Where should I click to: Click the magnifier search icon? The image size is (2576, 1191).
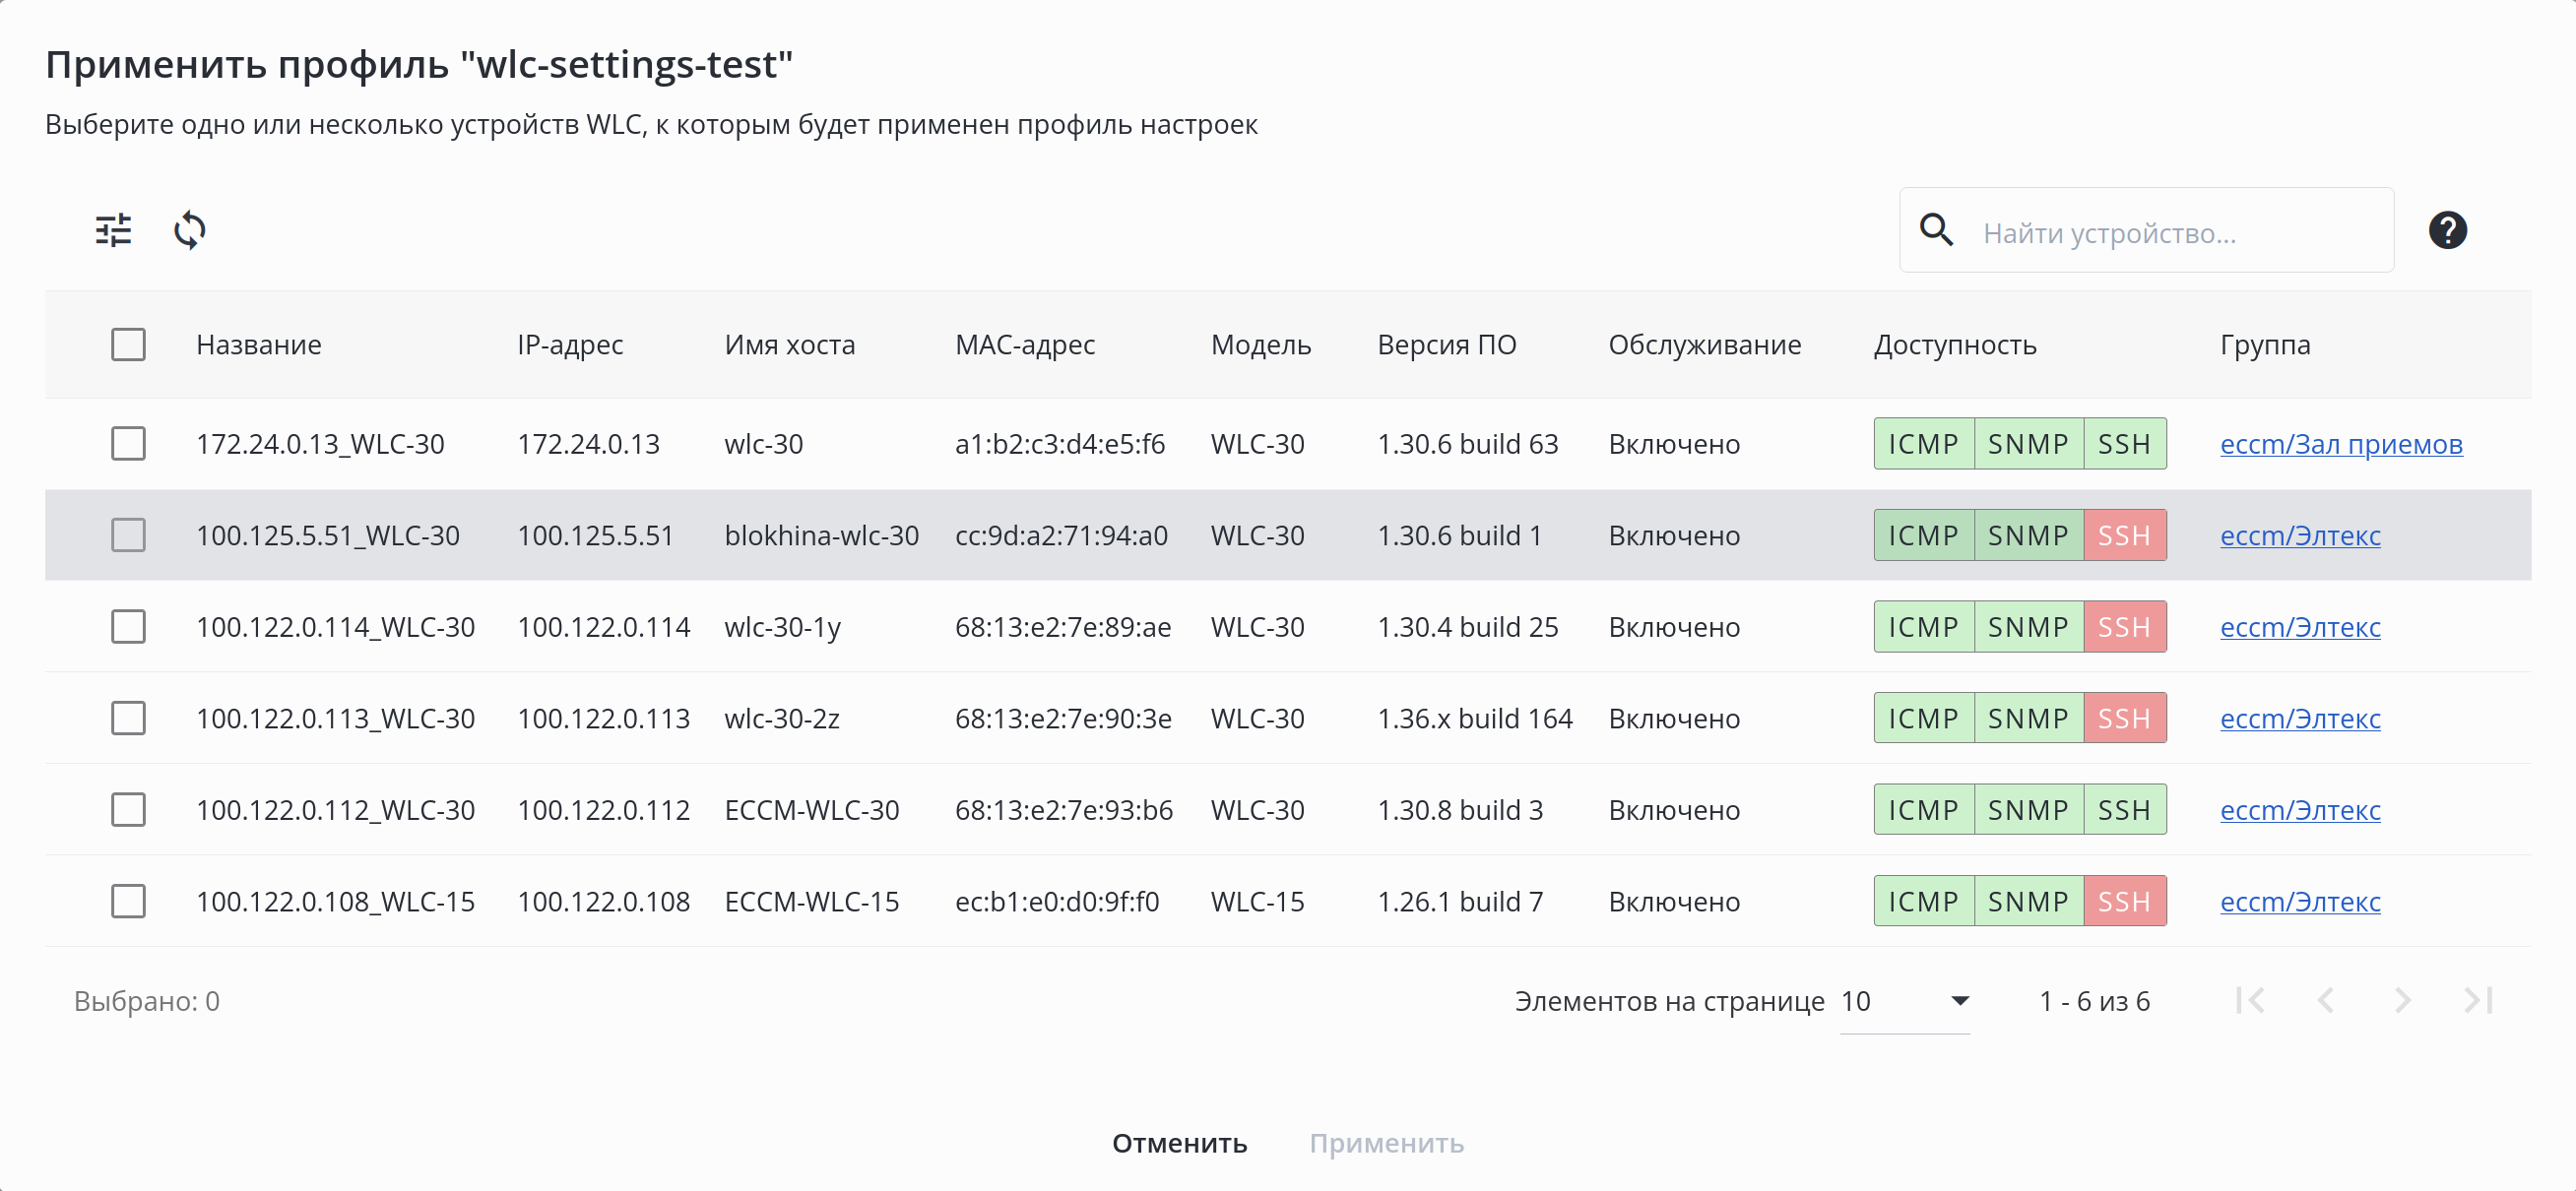coord(1936,230)
